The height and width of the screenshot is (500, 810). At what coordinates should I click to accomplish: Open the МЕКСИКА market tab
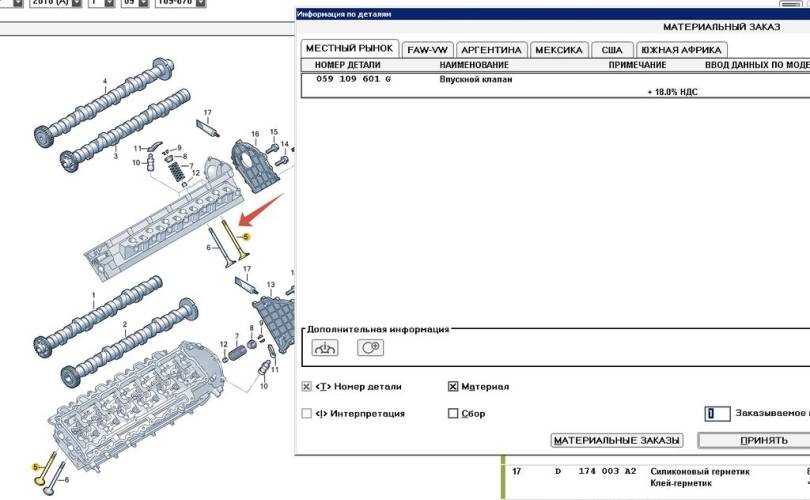[x=559, y=50]
